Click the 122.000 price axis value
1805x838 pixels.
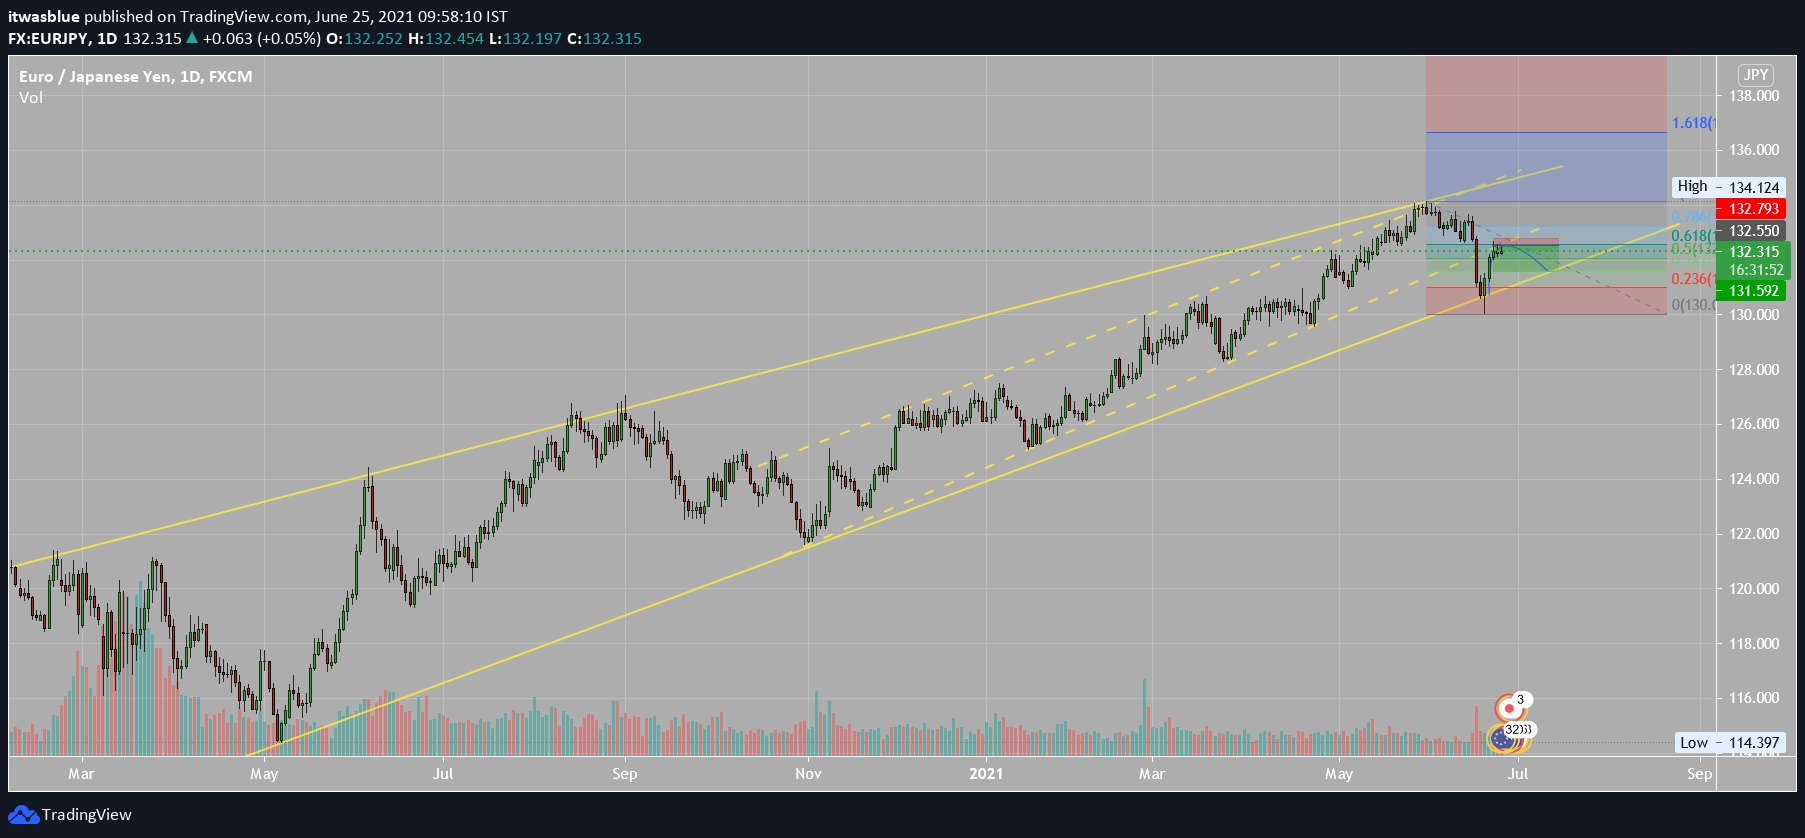(1754, 534)
